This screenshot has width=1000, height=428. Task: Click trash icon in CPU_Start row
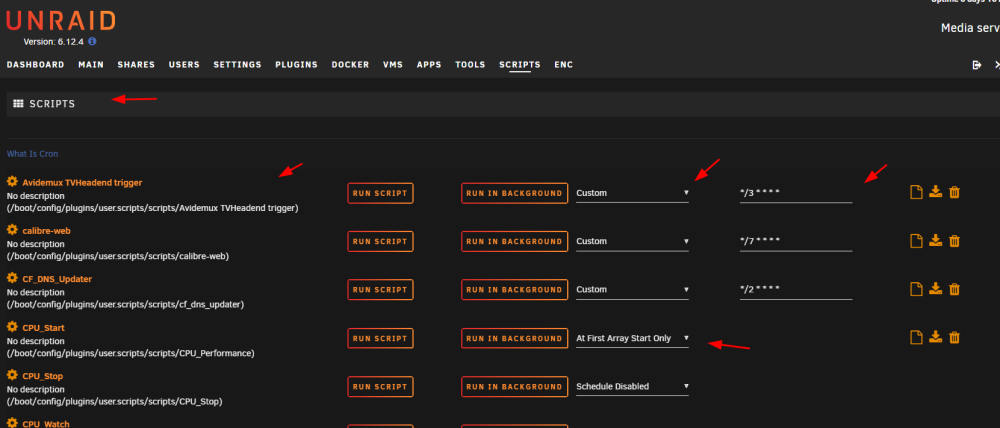coord(954,337)
